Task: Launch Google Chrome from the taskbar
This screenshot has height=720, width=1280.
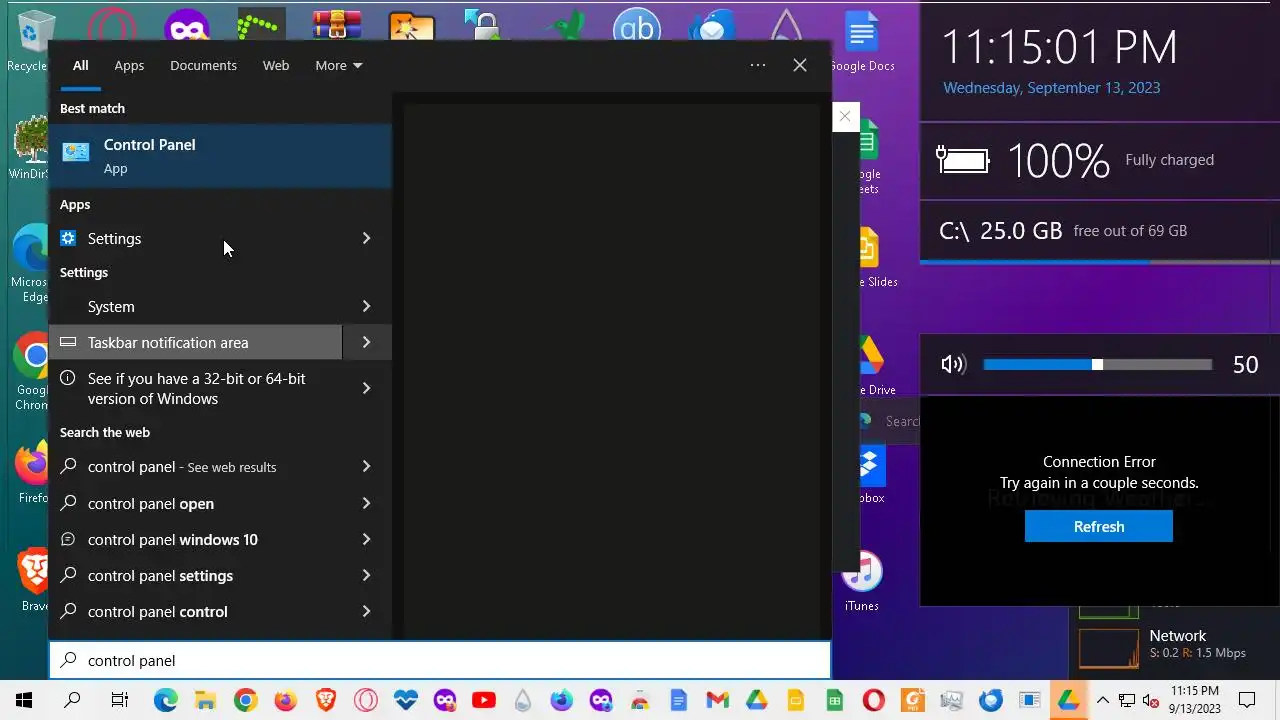Action: point(245,700)
